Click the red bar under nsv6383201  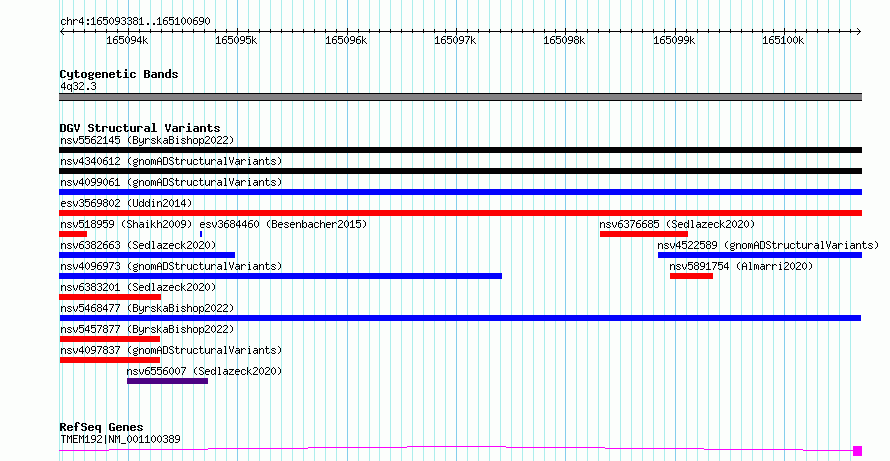point(110,297)
